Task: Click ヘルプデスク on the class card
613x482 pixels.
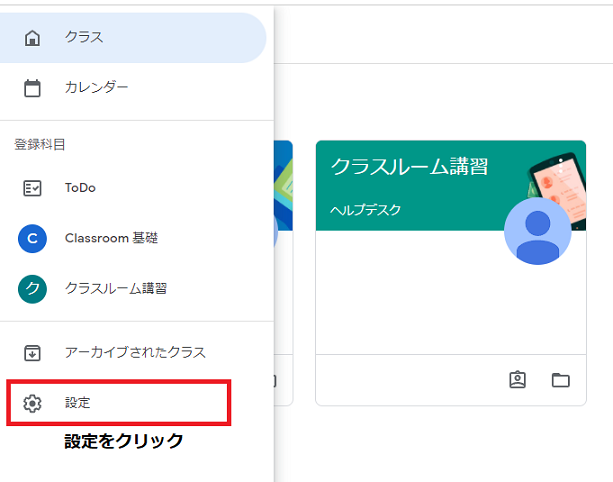Action: pos(366,210)
